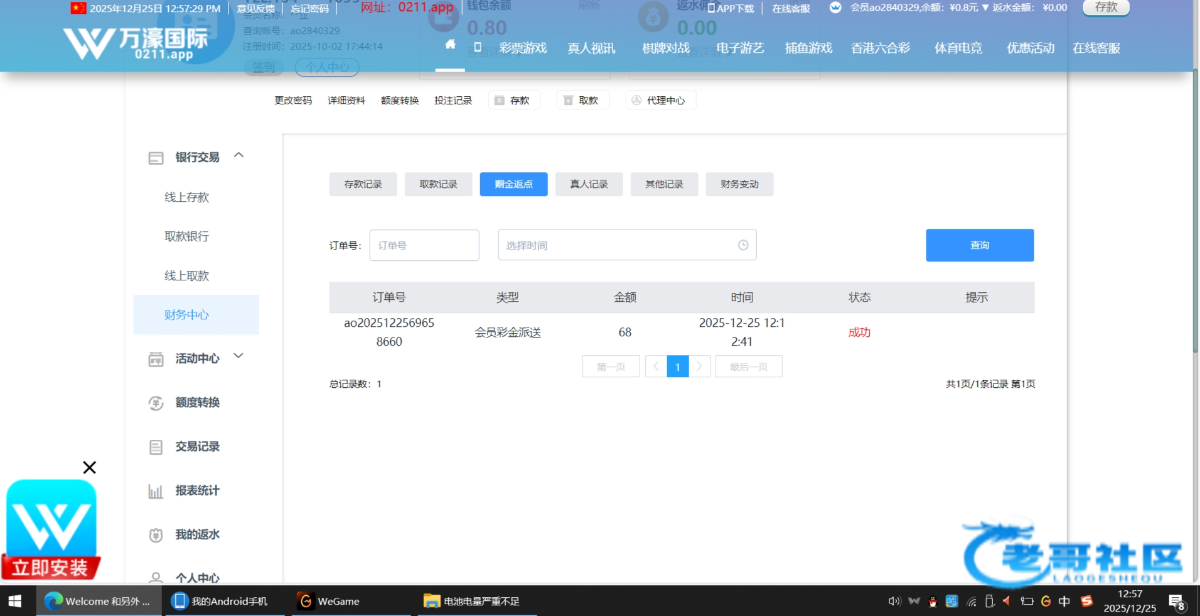Select the 真人记录 tab
This screenshot has height=616, width=1200.
(x=589, y=184)
